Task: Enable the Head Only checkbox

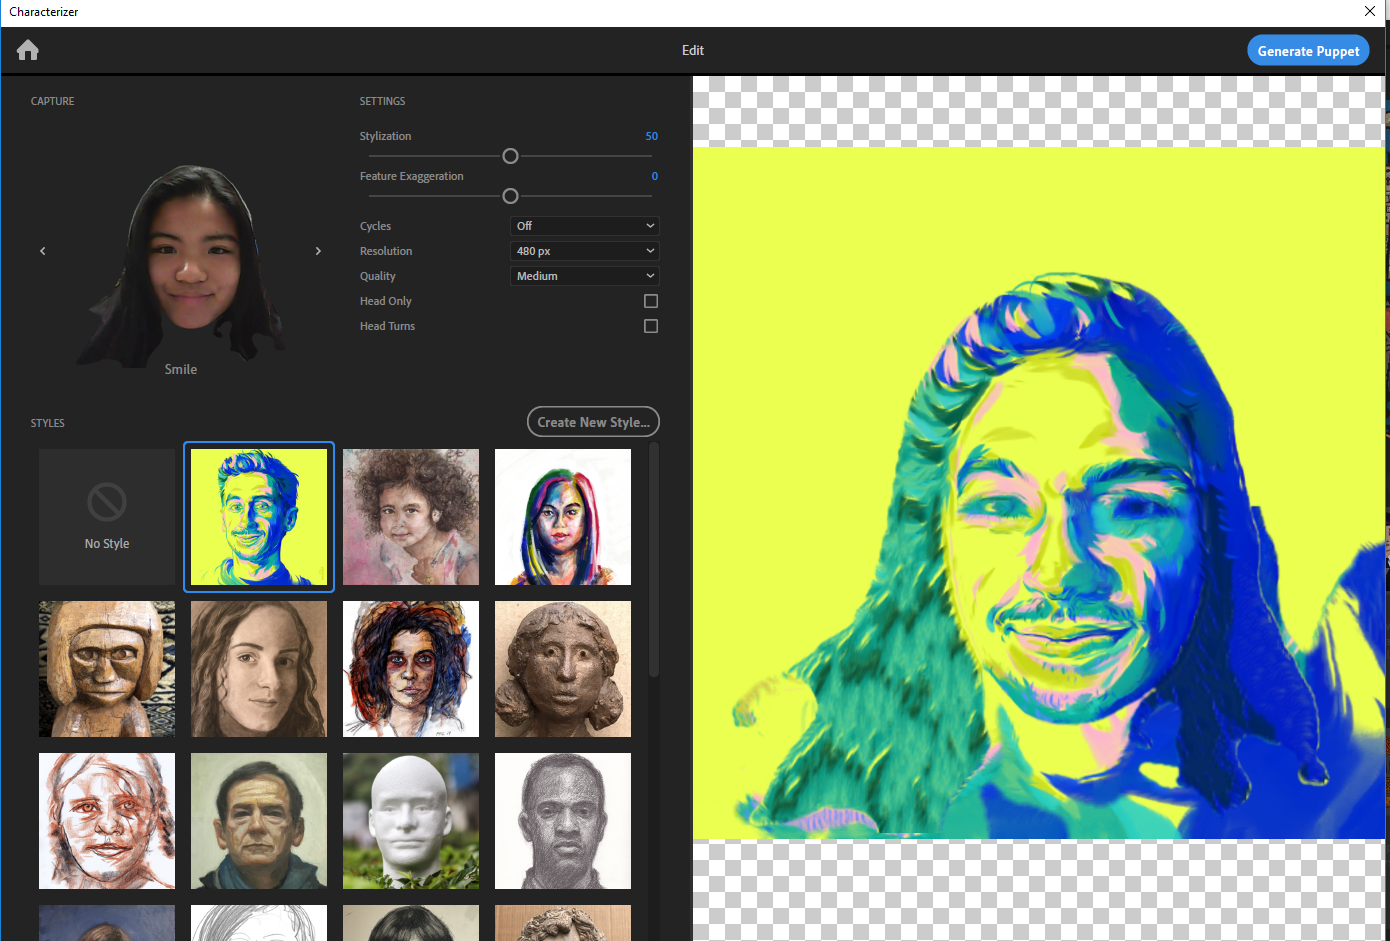Action: pyautogui.click(x=651, y=301)
